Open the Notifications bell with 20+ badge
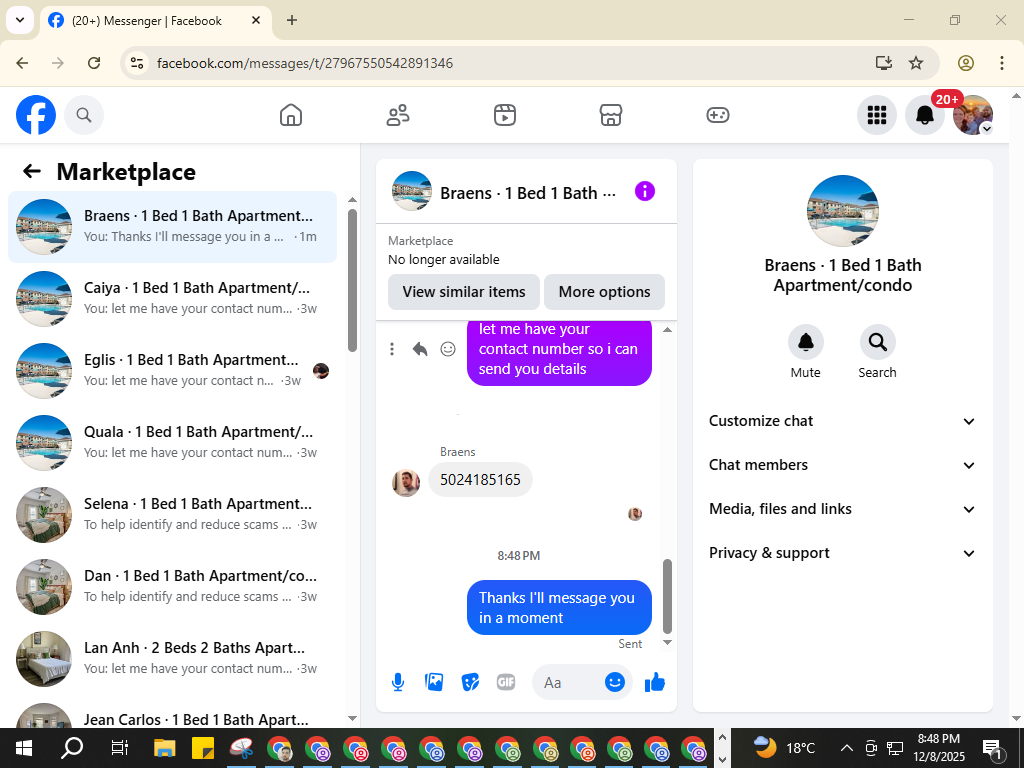 (925, 115)
